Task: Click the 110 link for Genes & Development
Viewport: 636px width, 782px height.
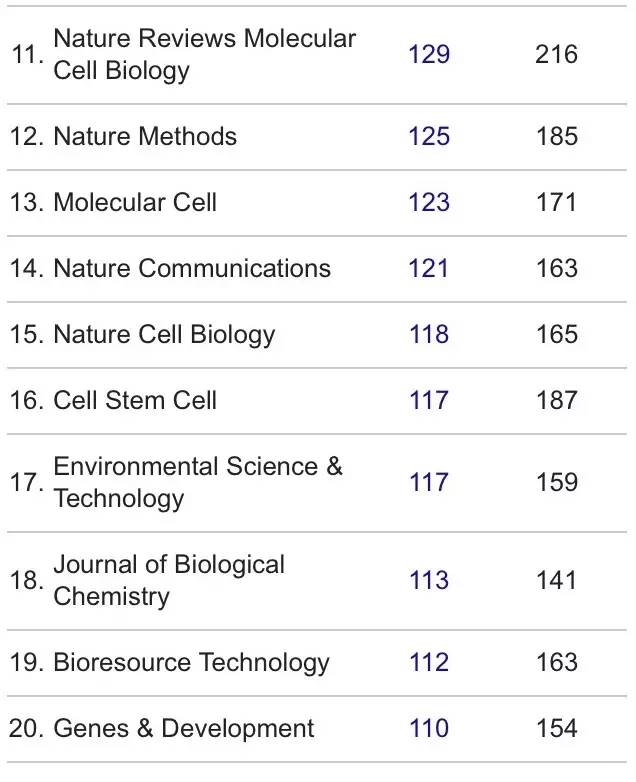Action: (x=429, y=728)
